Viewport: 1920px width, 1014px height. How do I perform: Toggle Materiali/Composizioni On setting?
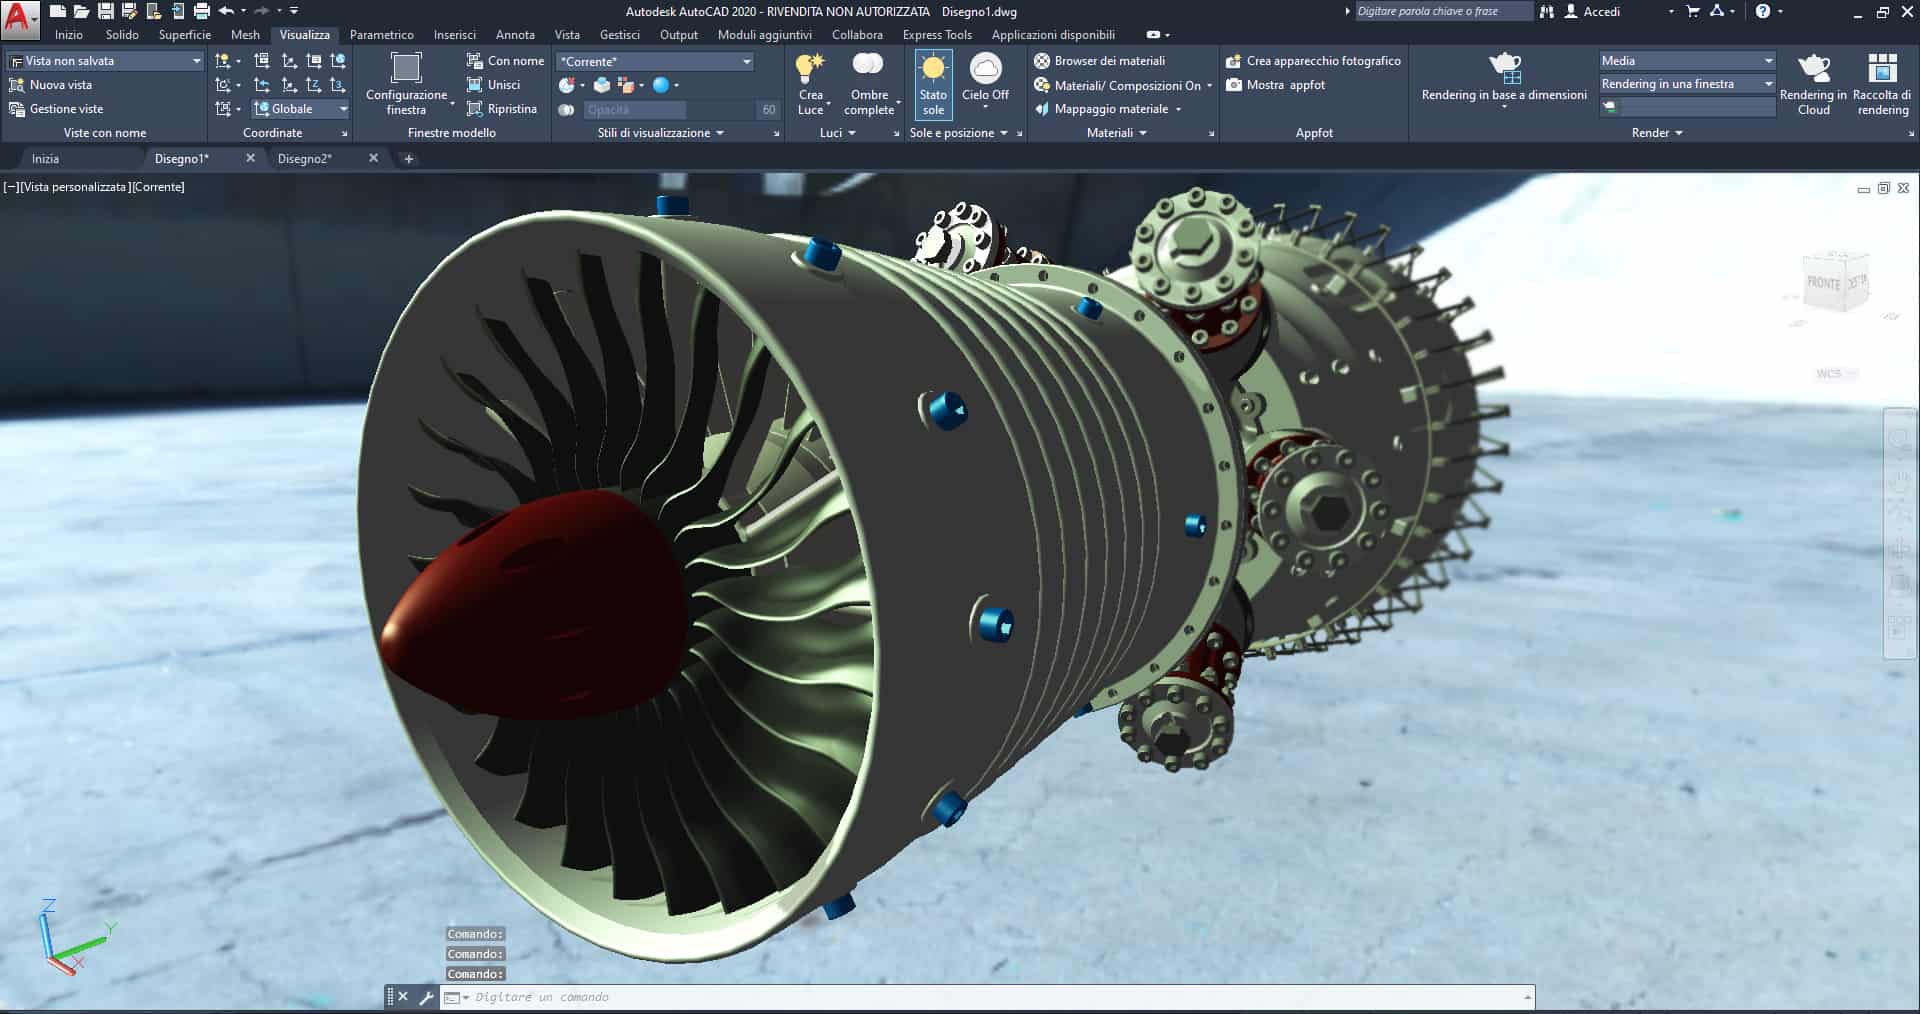[x=1123, y=85]
